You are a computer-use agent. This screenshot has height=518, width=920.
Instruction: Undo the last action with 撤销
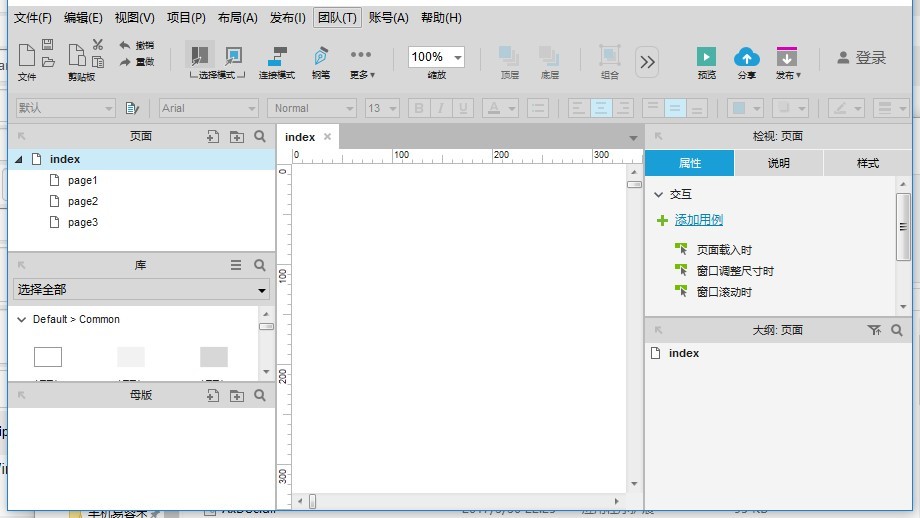[x=136, y=45]
